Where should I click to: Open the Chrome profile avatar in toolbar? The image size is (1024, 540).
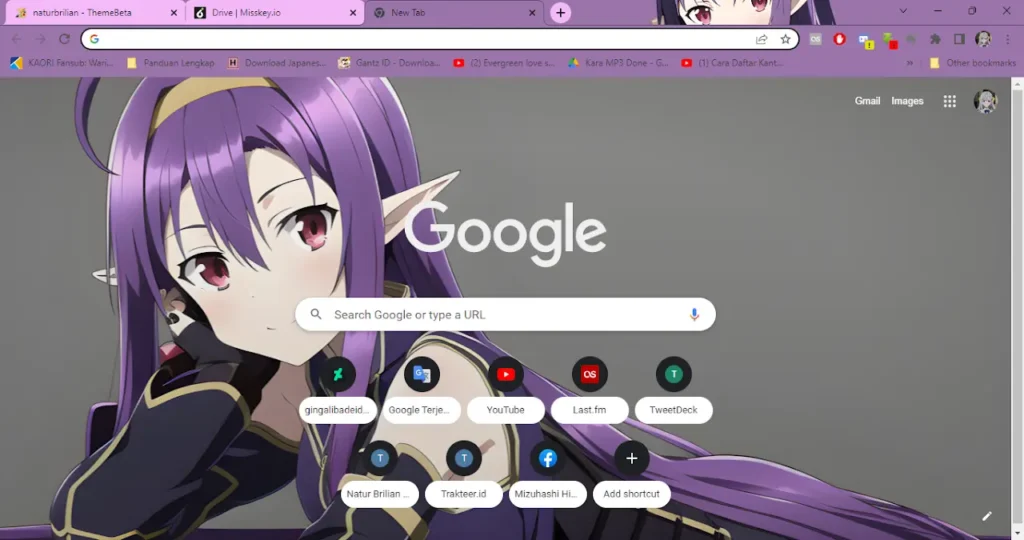(x=984, y=39)
